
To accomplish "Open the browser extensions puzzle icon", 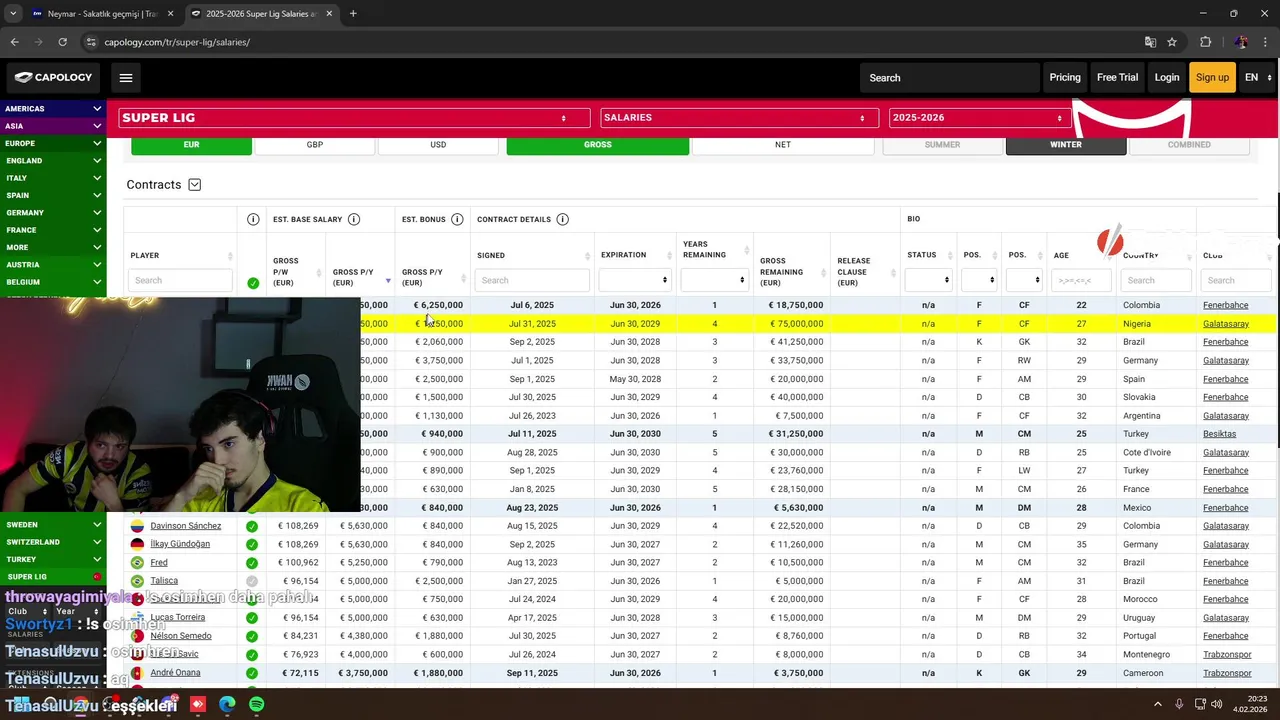I will [1205, 42].
